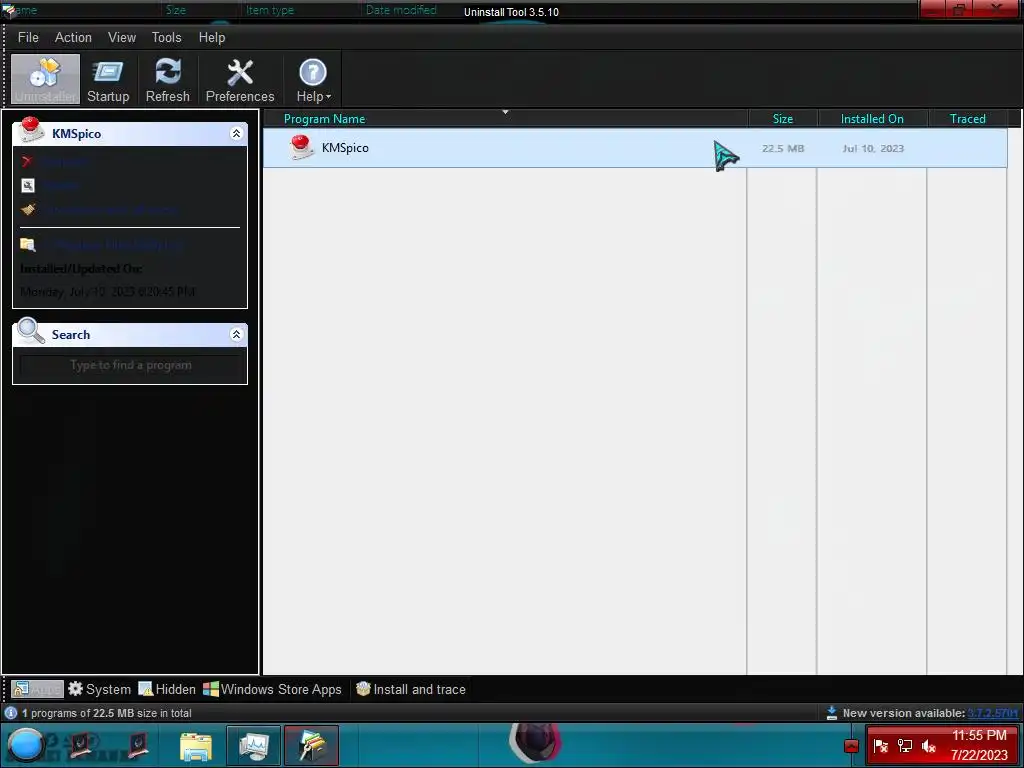Open the system monitor taskbar icon
Screen dimensions: 1024x768
(x=254, y=746)
